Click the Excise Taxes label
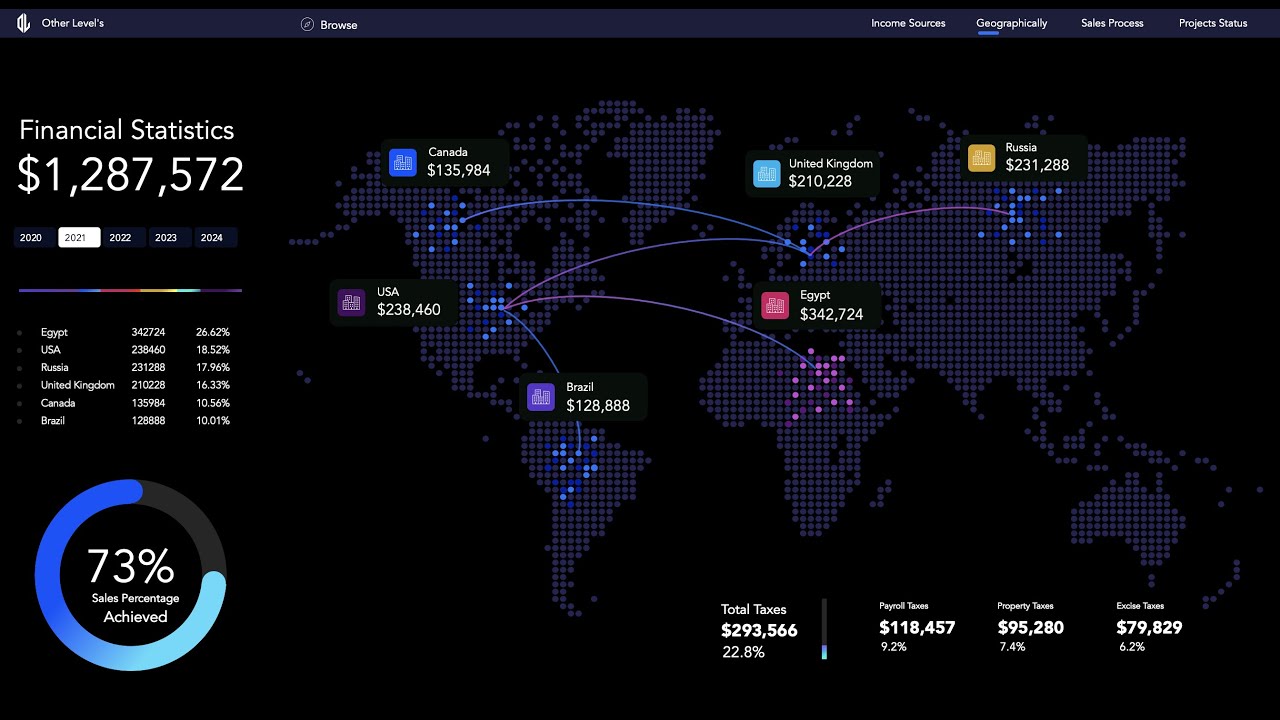The image size is (1280, 720). coord(1140,606)
